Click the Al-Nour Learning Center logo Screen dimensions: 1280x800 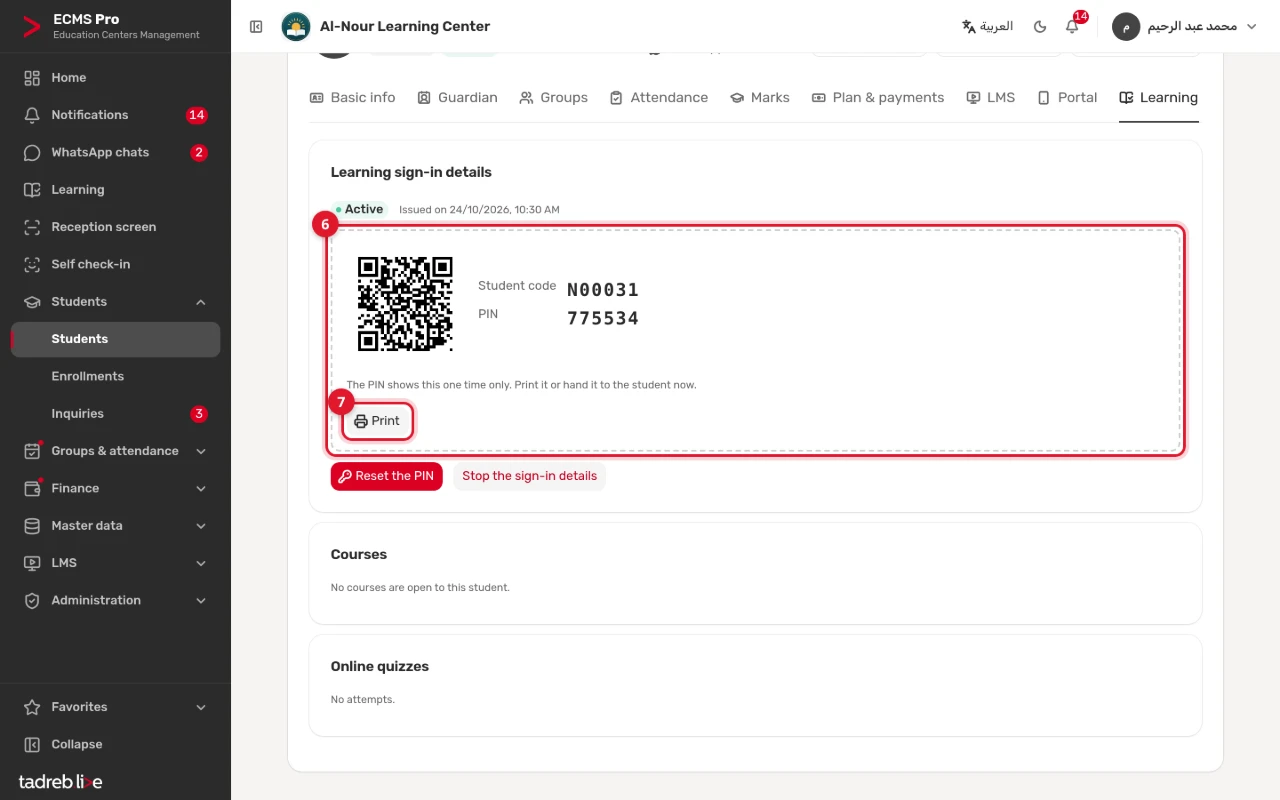pos(296,27)
